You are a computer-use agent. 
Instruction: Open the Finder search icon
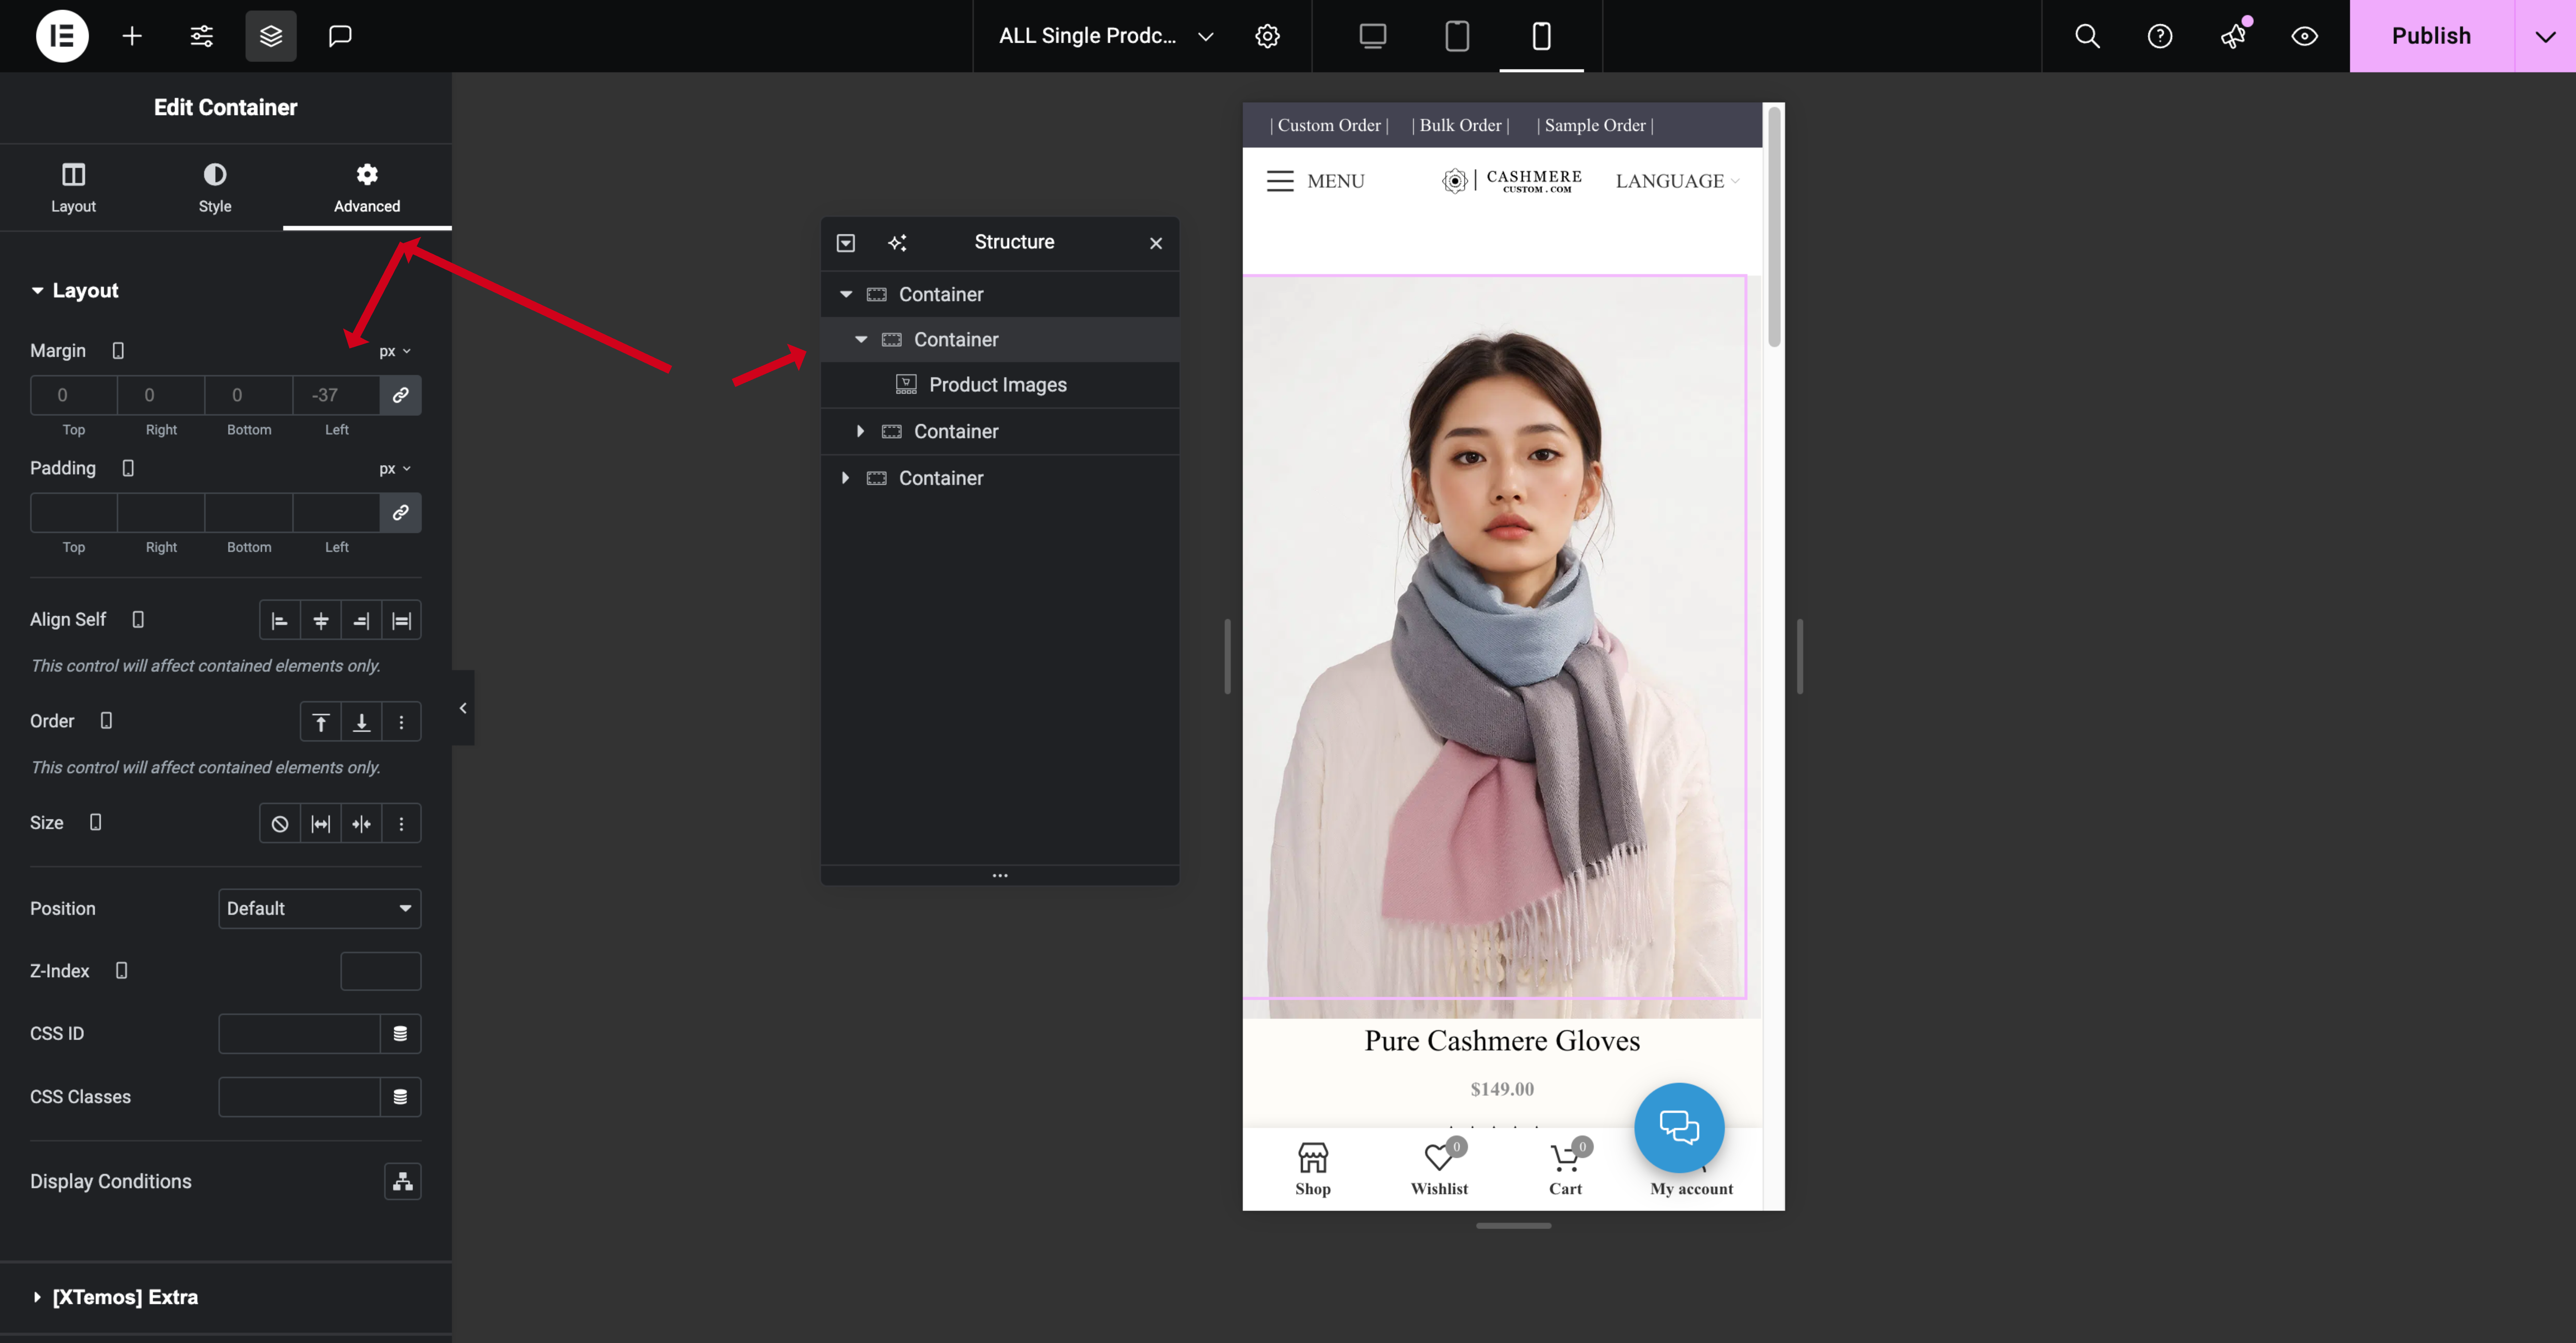[x=2087, y=36]
